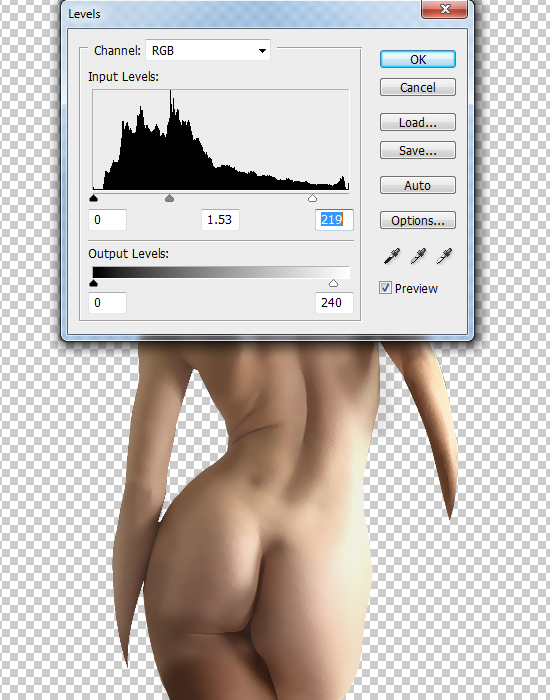Grab the input white point slider
Screen dimensions: 550x700
click(312, 198)
